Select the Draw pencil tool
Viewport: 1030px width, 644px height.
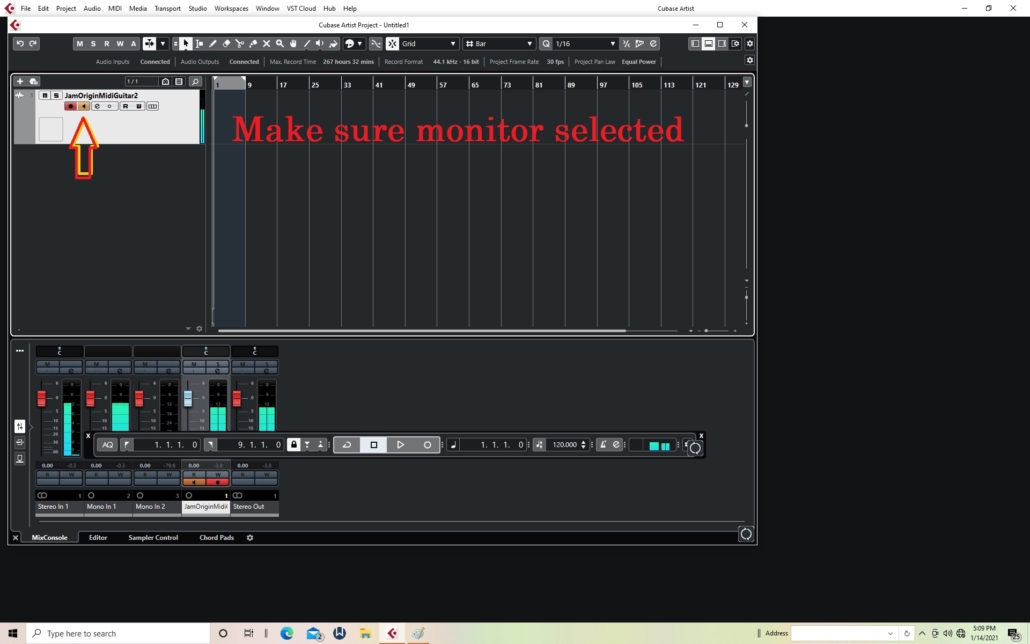(x=213, y=43)
